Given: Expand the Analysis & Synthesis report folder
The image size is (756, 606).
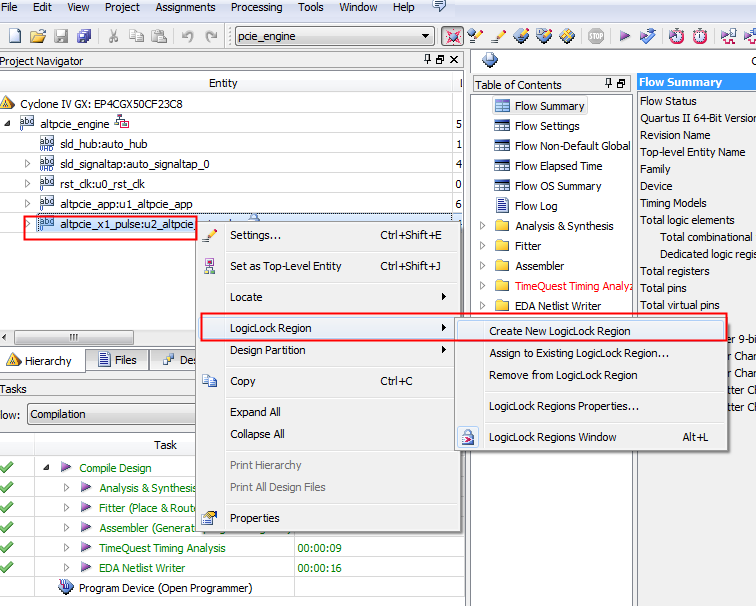Looking at the screenshot, I should [x=483, y=226].
